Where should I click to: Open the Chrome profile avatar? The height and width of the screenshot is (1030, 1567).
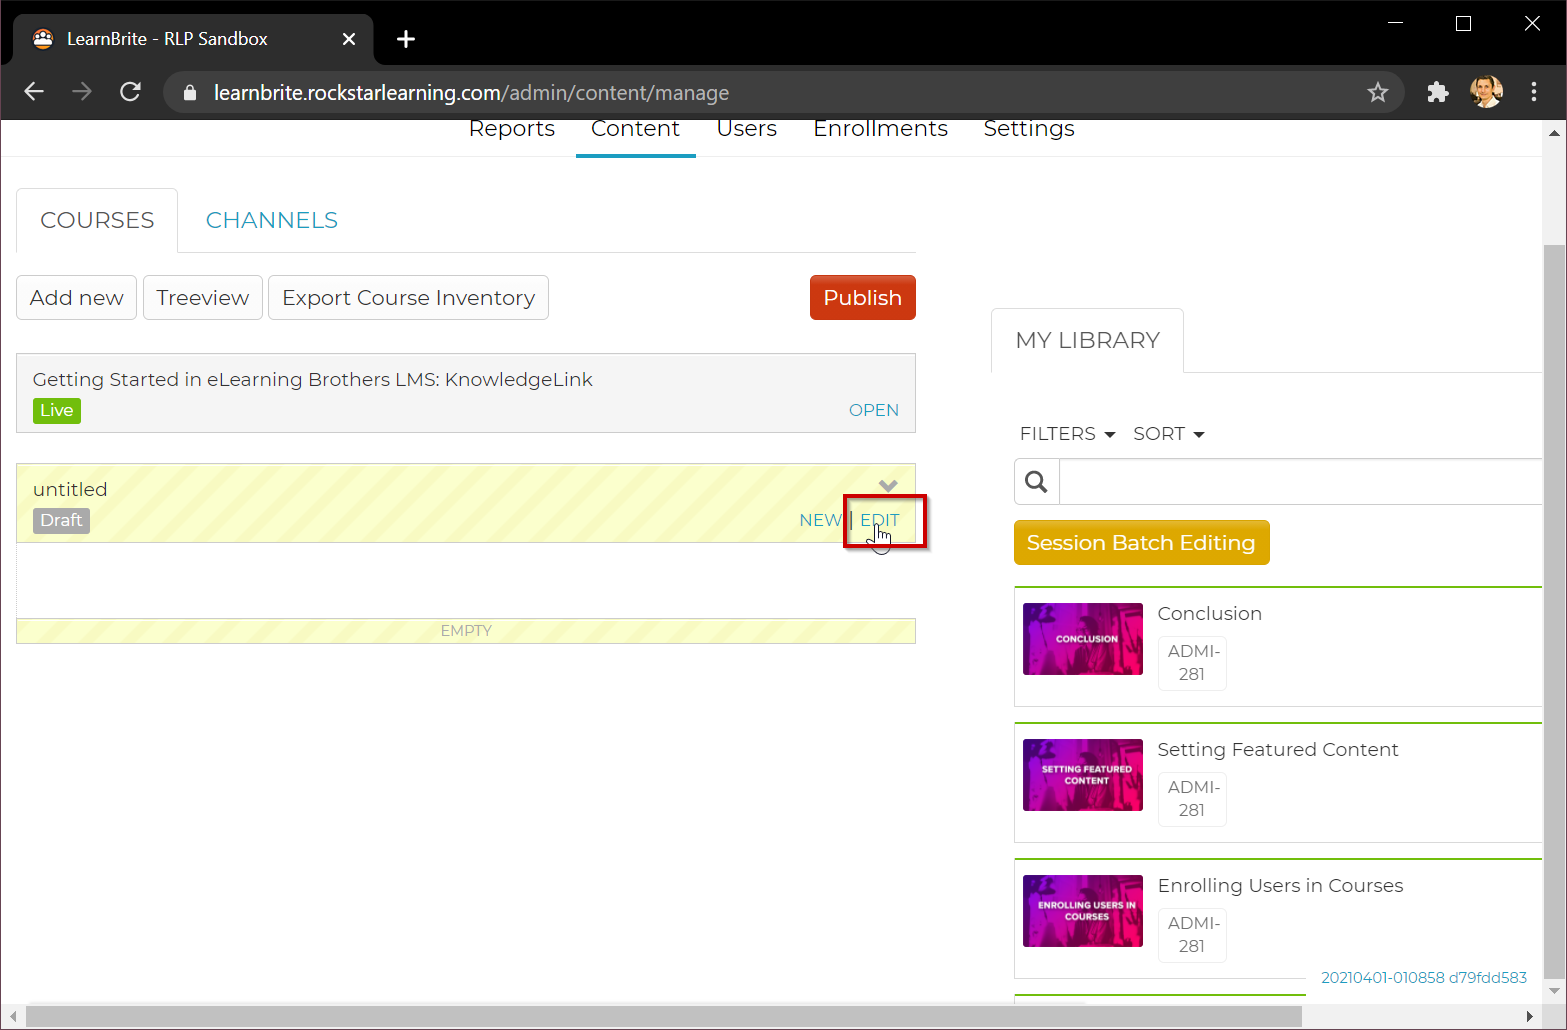1486,92
